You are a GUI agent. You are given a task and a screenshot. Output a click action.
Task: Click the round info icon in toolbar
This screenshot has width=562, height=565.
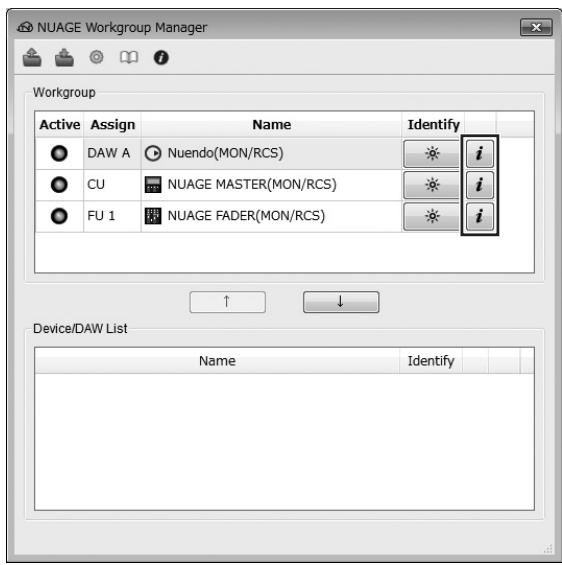tap(161, 57)
